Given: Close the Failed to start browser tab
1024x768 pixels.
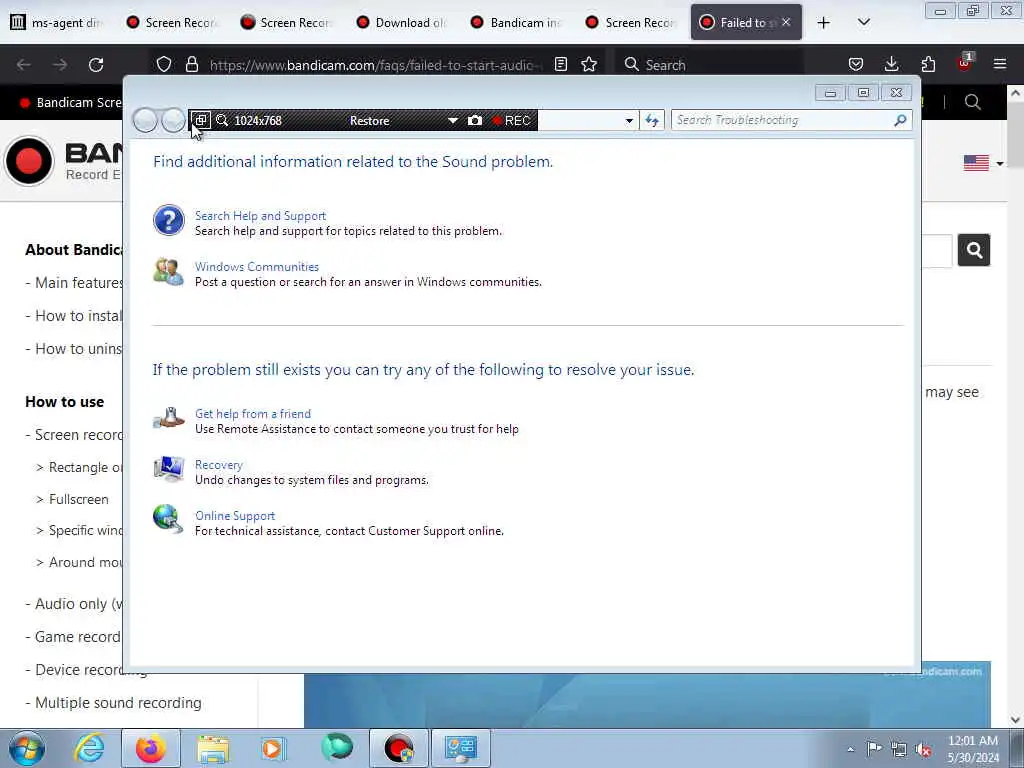Looking at the screenshot, I should pyautogui.click(x=786, y=22).
